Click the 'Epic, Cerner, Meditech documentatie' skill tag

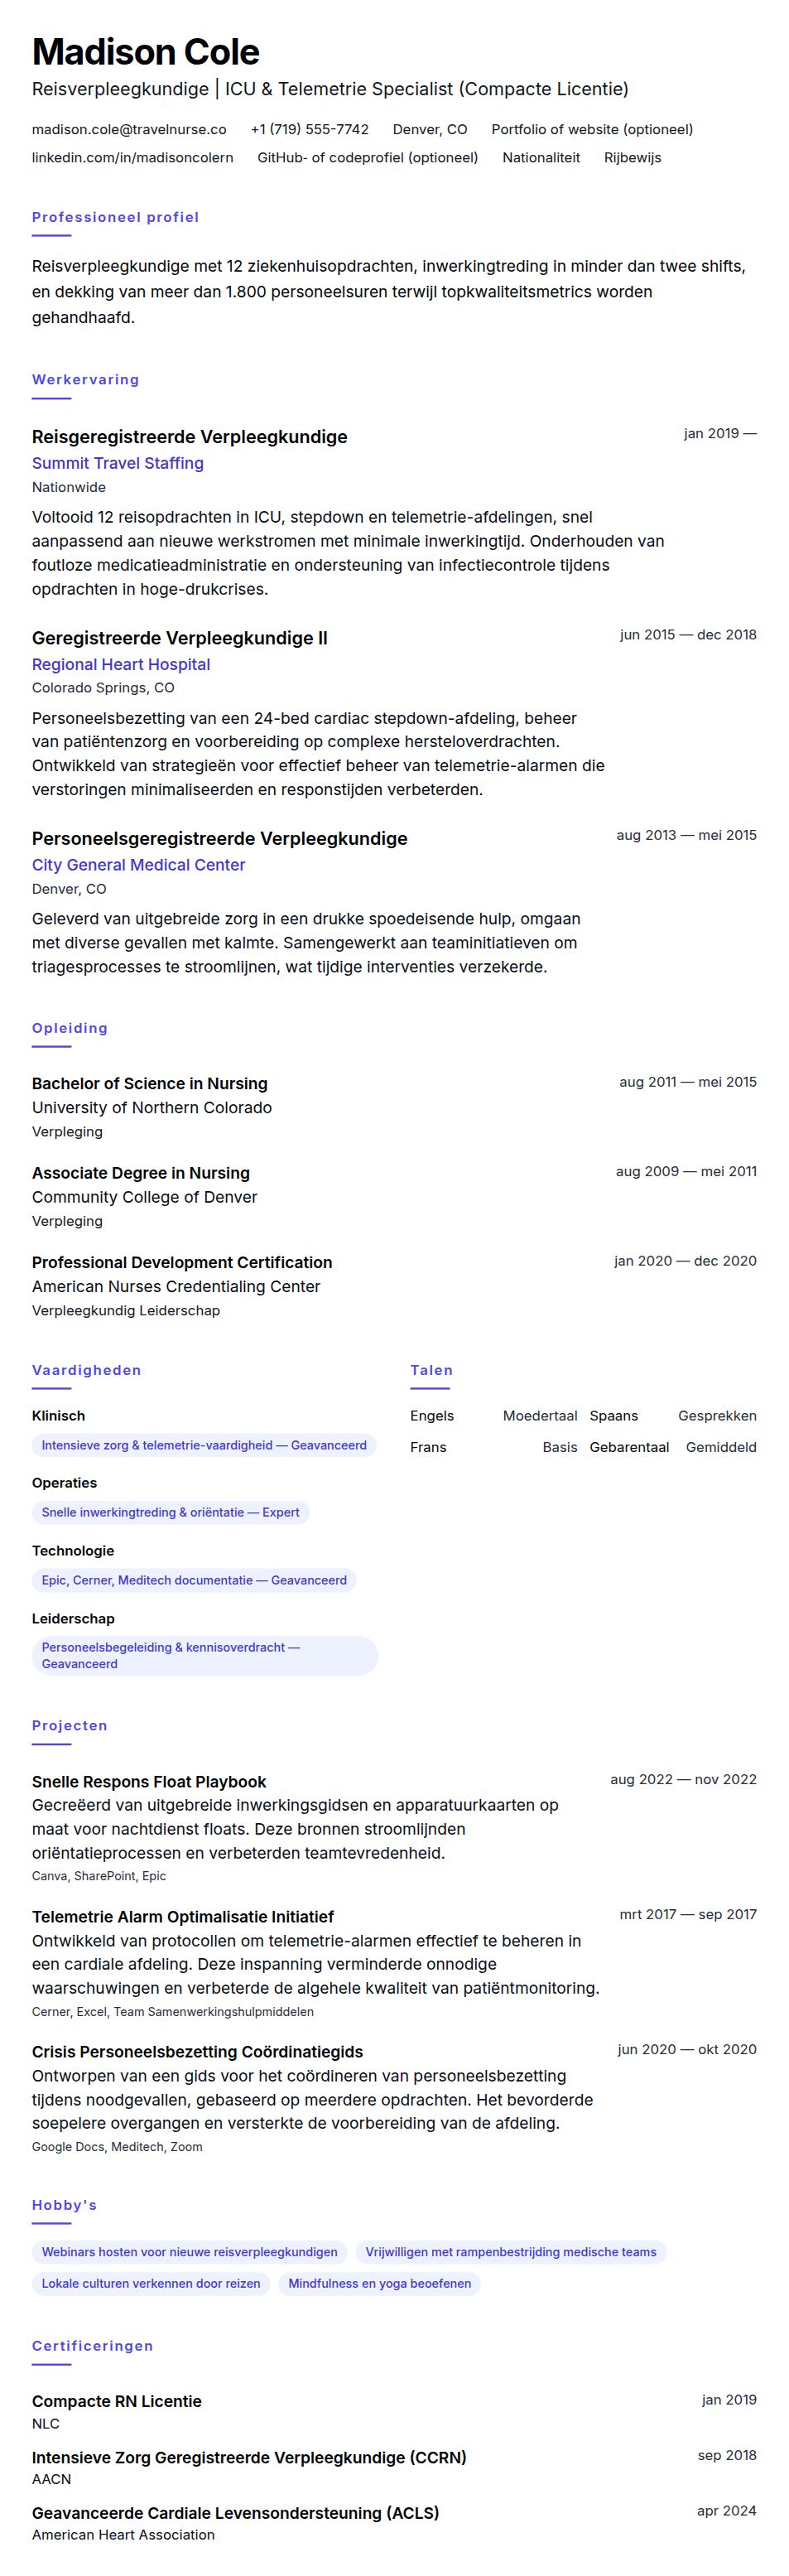point(194,1580)
